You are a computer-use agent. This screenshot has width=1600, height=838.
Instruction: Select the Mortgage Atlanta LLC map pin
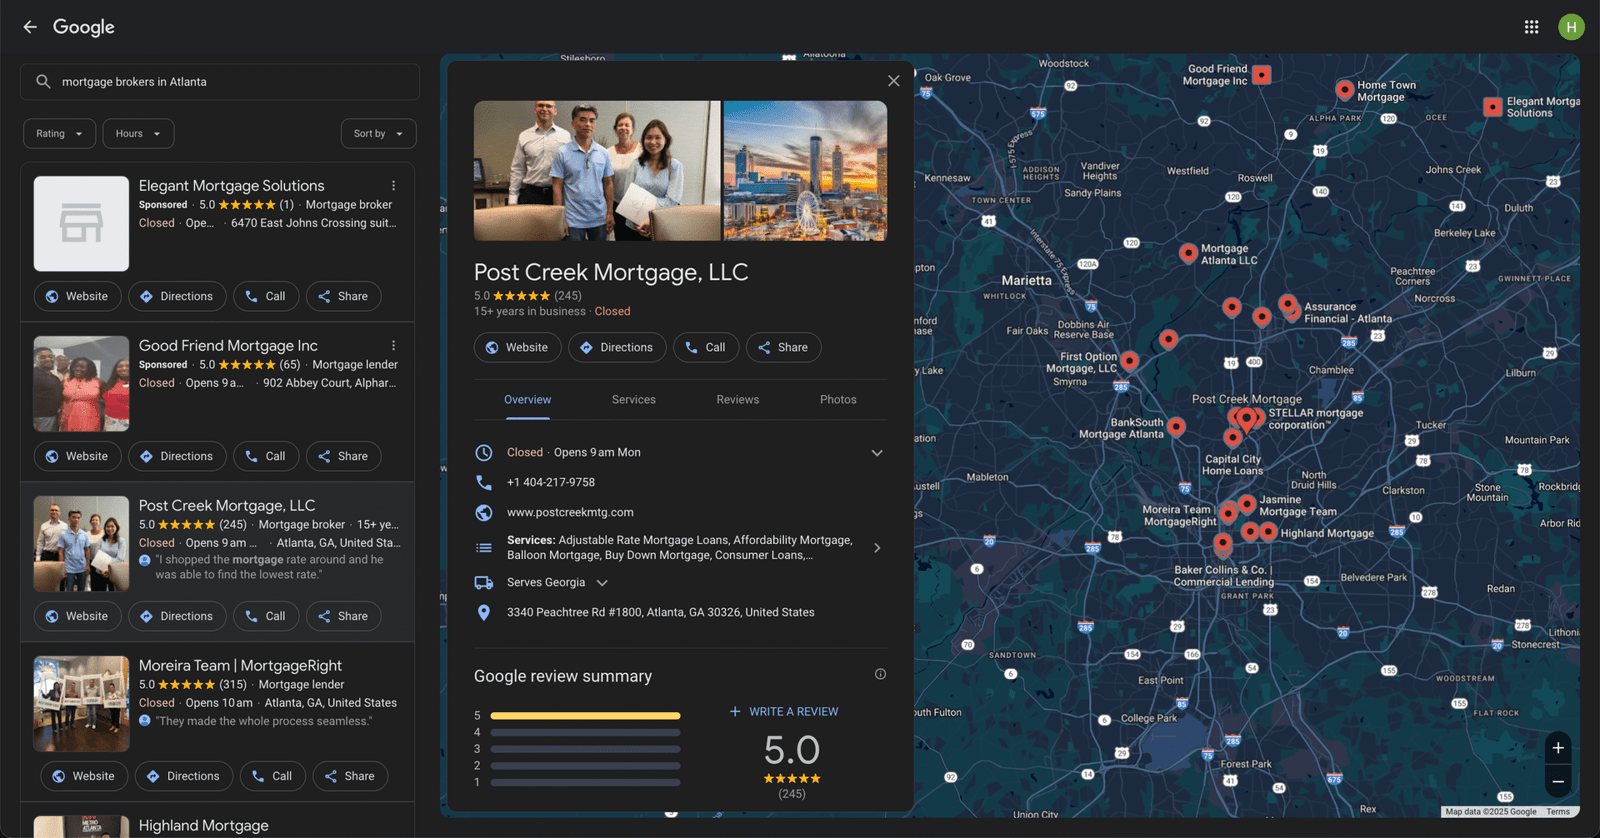1188,252
